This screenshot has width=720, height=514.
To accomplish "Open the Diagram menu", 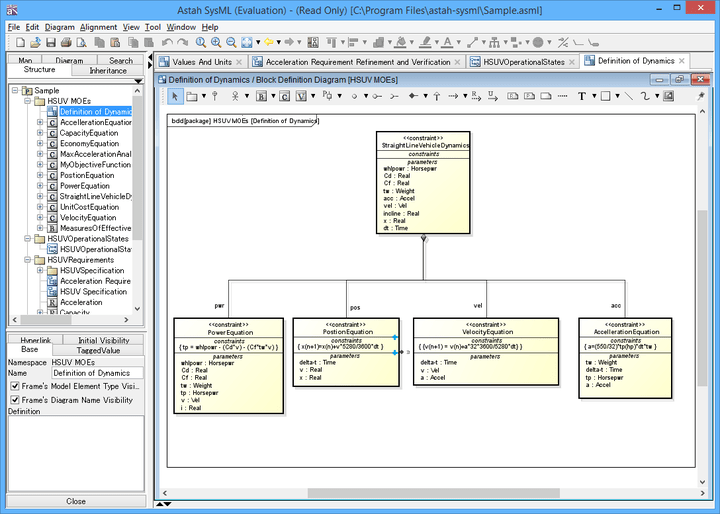I will click(59, 27).
